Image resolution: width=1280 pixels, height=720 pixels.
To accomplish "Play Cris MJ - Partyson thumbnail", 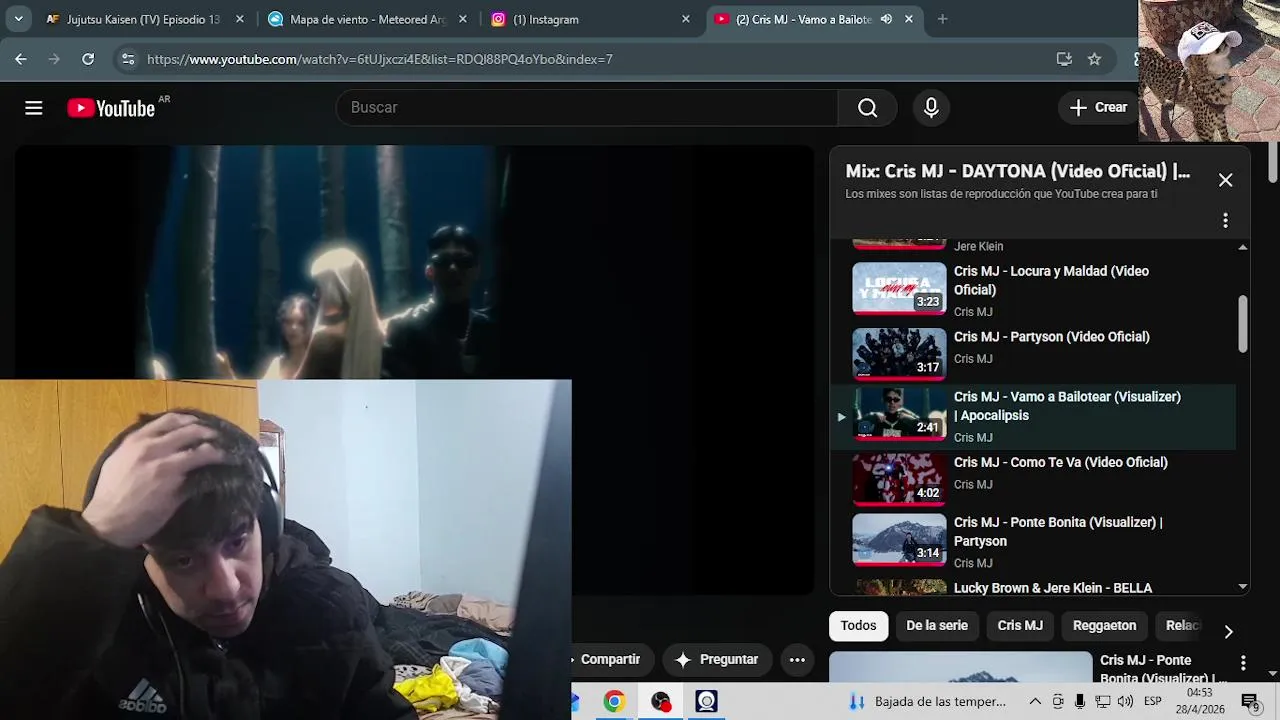I will coord(899,354).
